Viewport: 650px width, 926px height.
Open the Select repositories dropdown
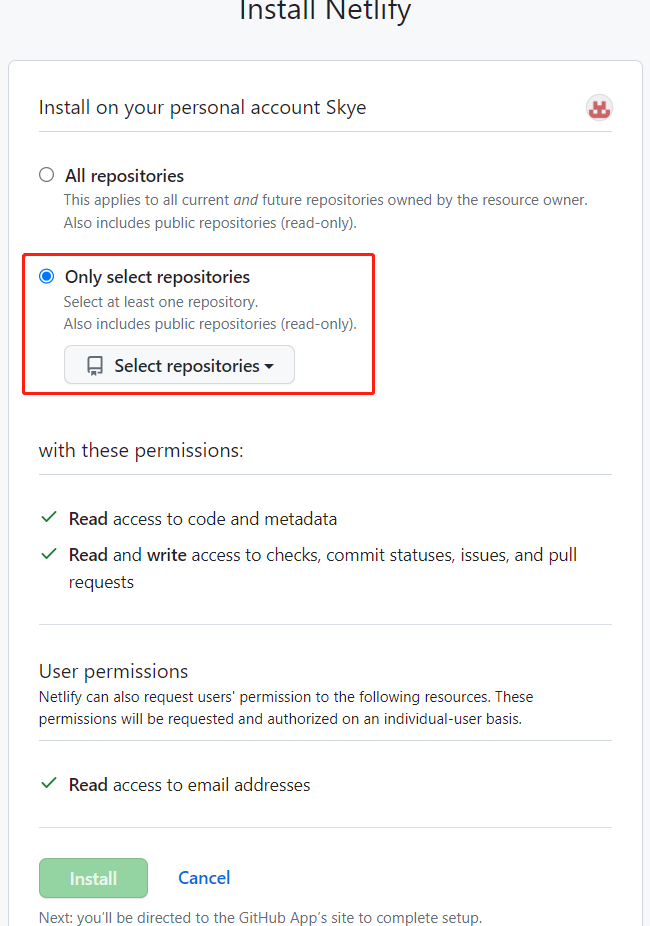point(180,365)
